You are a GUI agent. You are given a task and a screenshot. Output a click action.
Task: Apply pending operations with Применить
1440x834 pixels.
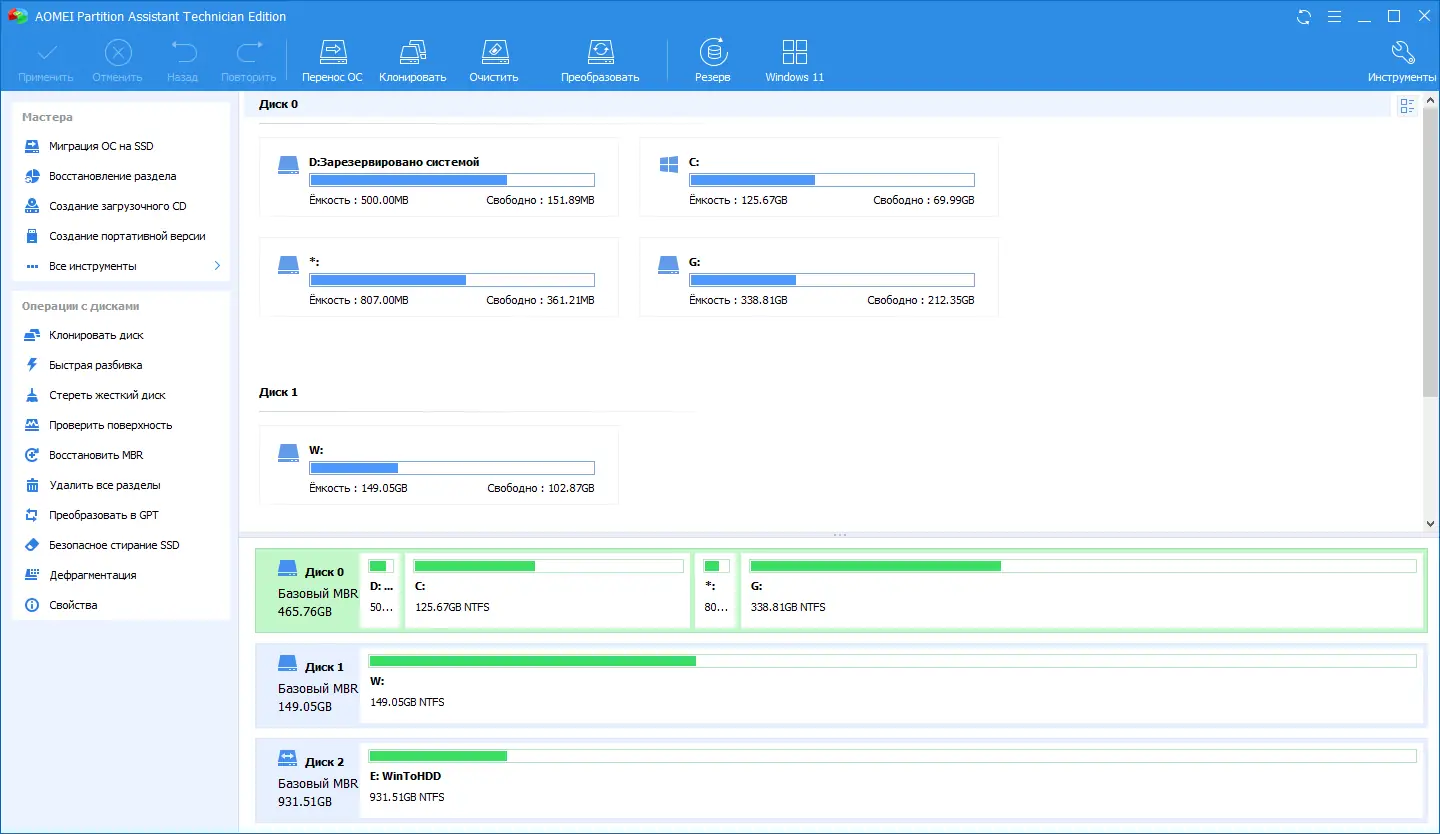47,57
